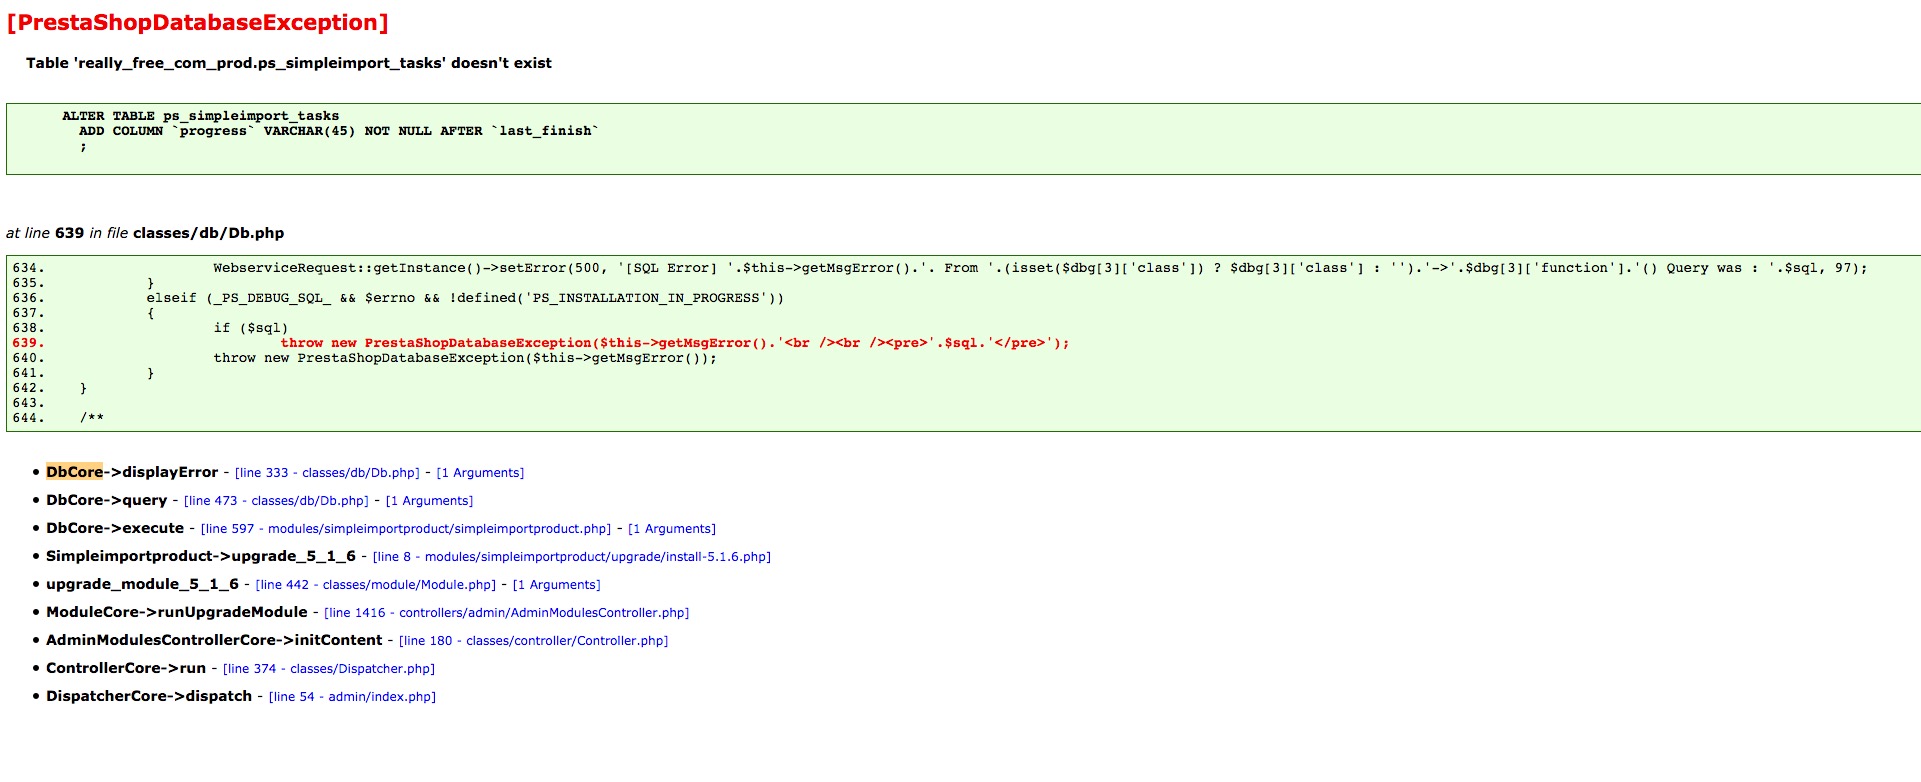The height and width of the screenshot is (782, 1921).
Task: Click code line 638 'if ($sql)'
Action: coord(250,328)
